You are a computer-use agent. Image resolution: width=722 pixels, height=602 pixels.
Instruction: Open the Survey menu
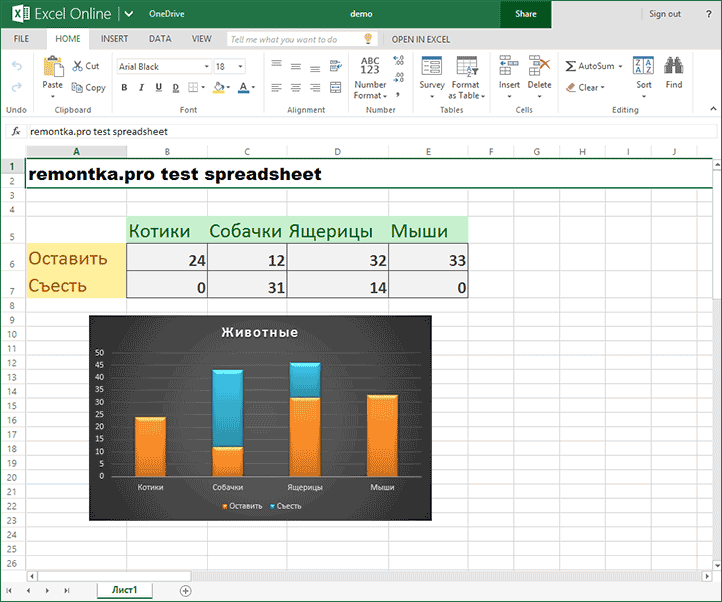pos(432,77)
